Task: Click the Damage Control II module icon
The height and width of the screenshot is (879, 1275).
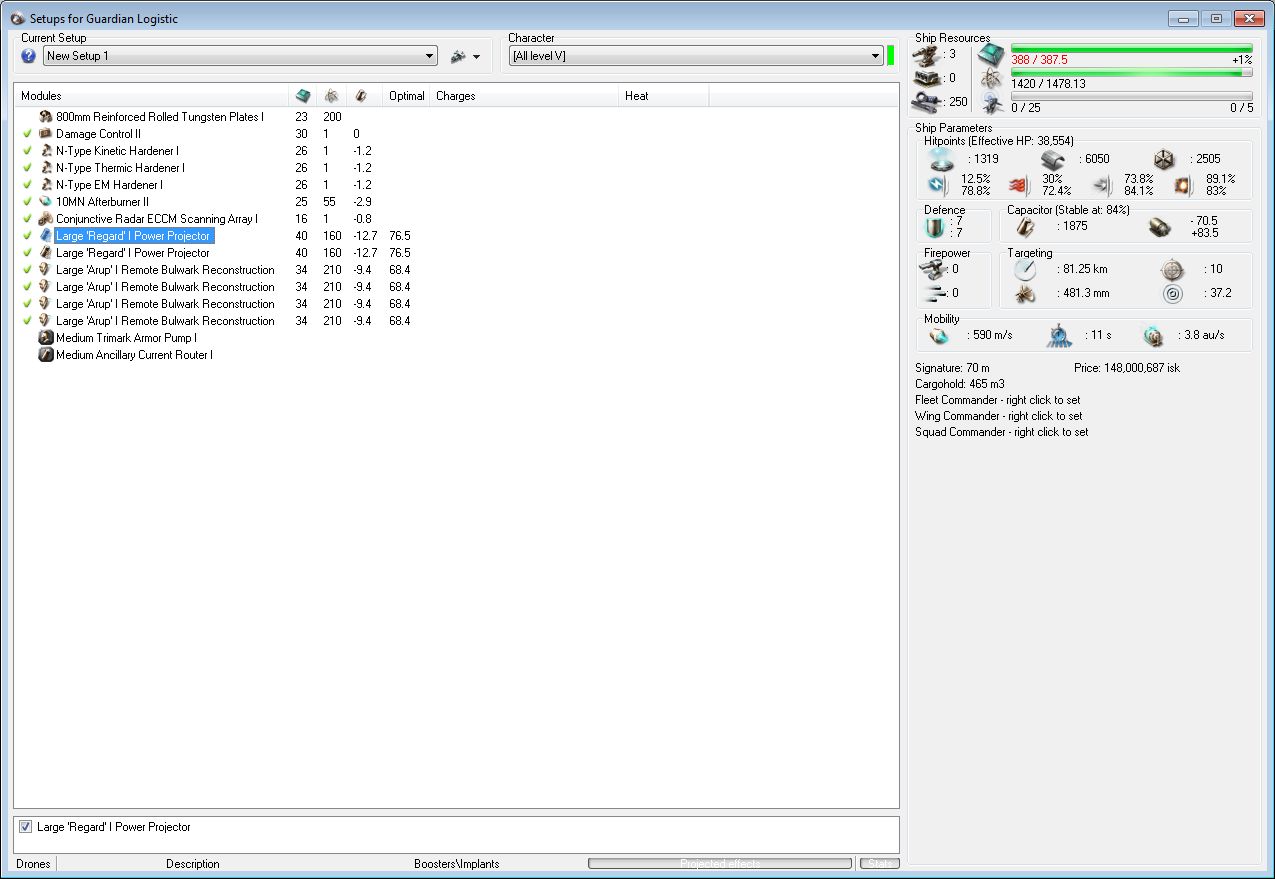Action: pyautogui.click(x=45, y=134)
